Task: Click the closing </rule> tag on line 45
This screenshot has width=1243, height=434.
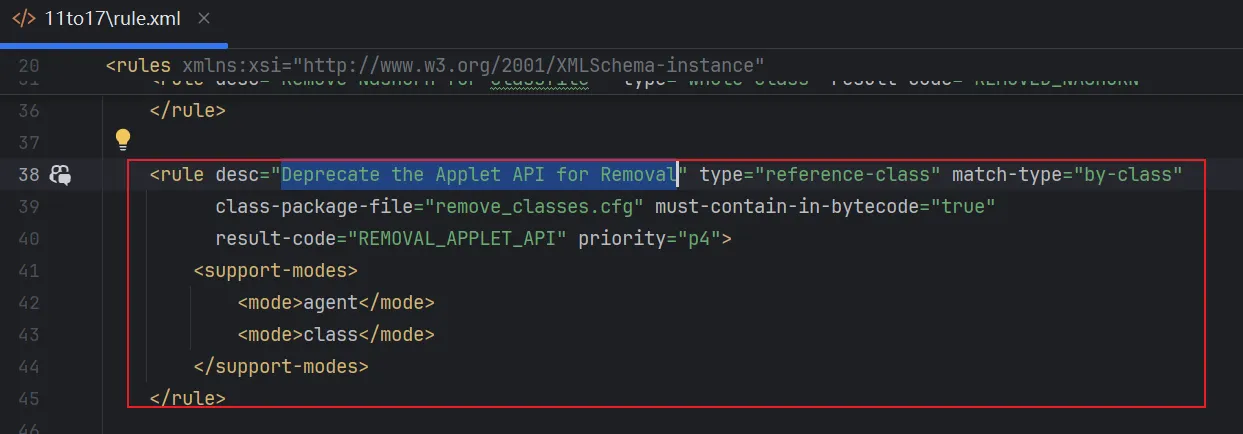Action: (x=188, y=398)
